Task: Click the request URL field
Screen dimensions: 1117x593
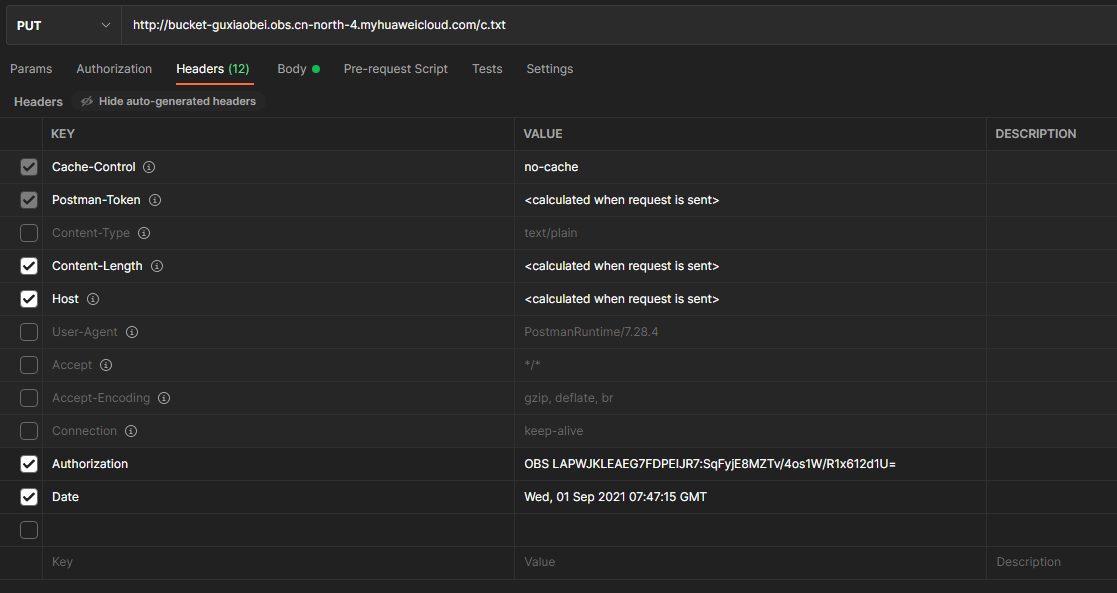Action: tap(600, 25)
